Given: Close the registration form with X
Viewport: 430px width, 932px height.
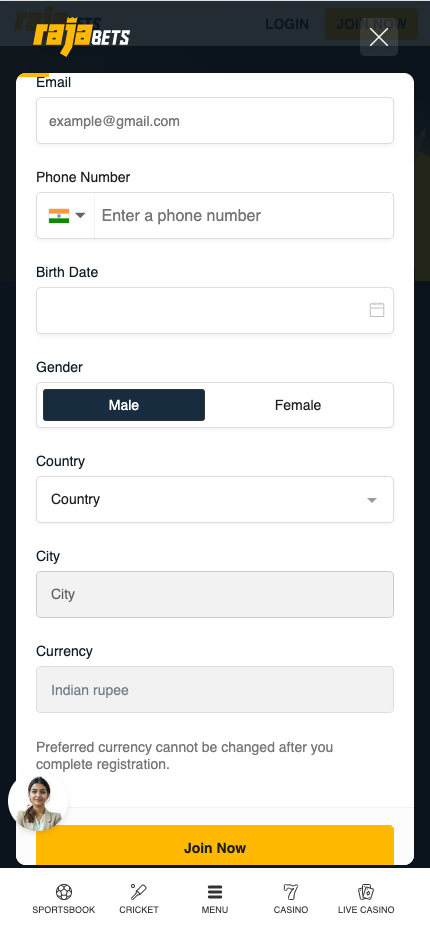Looking at the screenshot, I should pyautogui.click(x=379, y=37).
